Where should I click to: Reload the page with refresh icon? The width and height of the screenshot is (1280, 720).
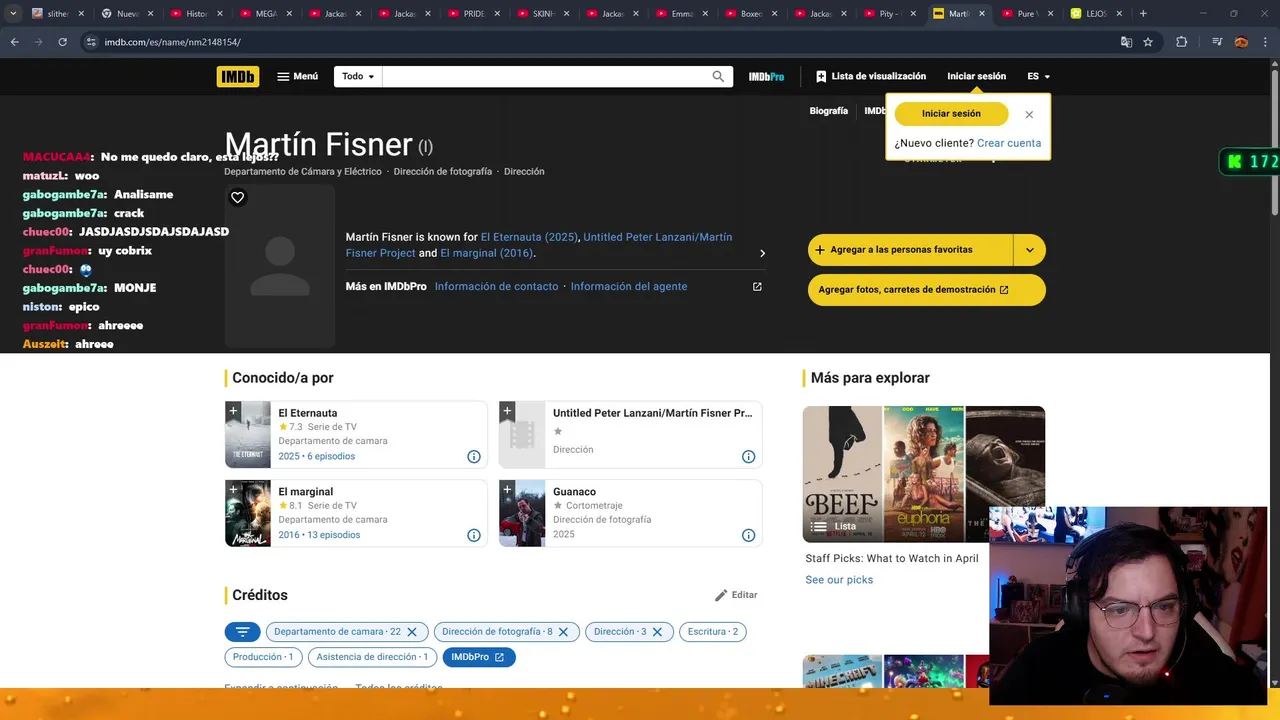click(x=62, y=42)
